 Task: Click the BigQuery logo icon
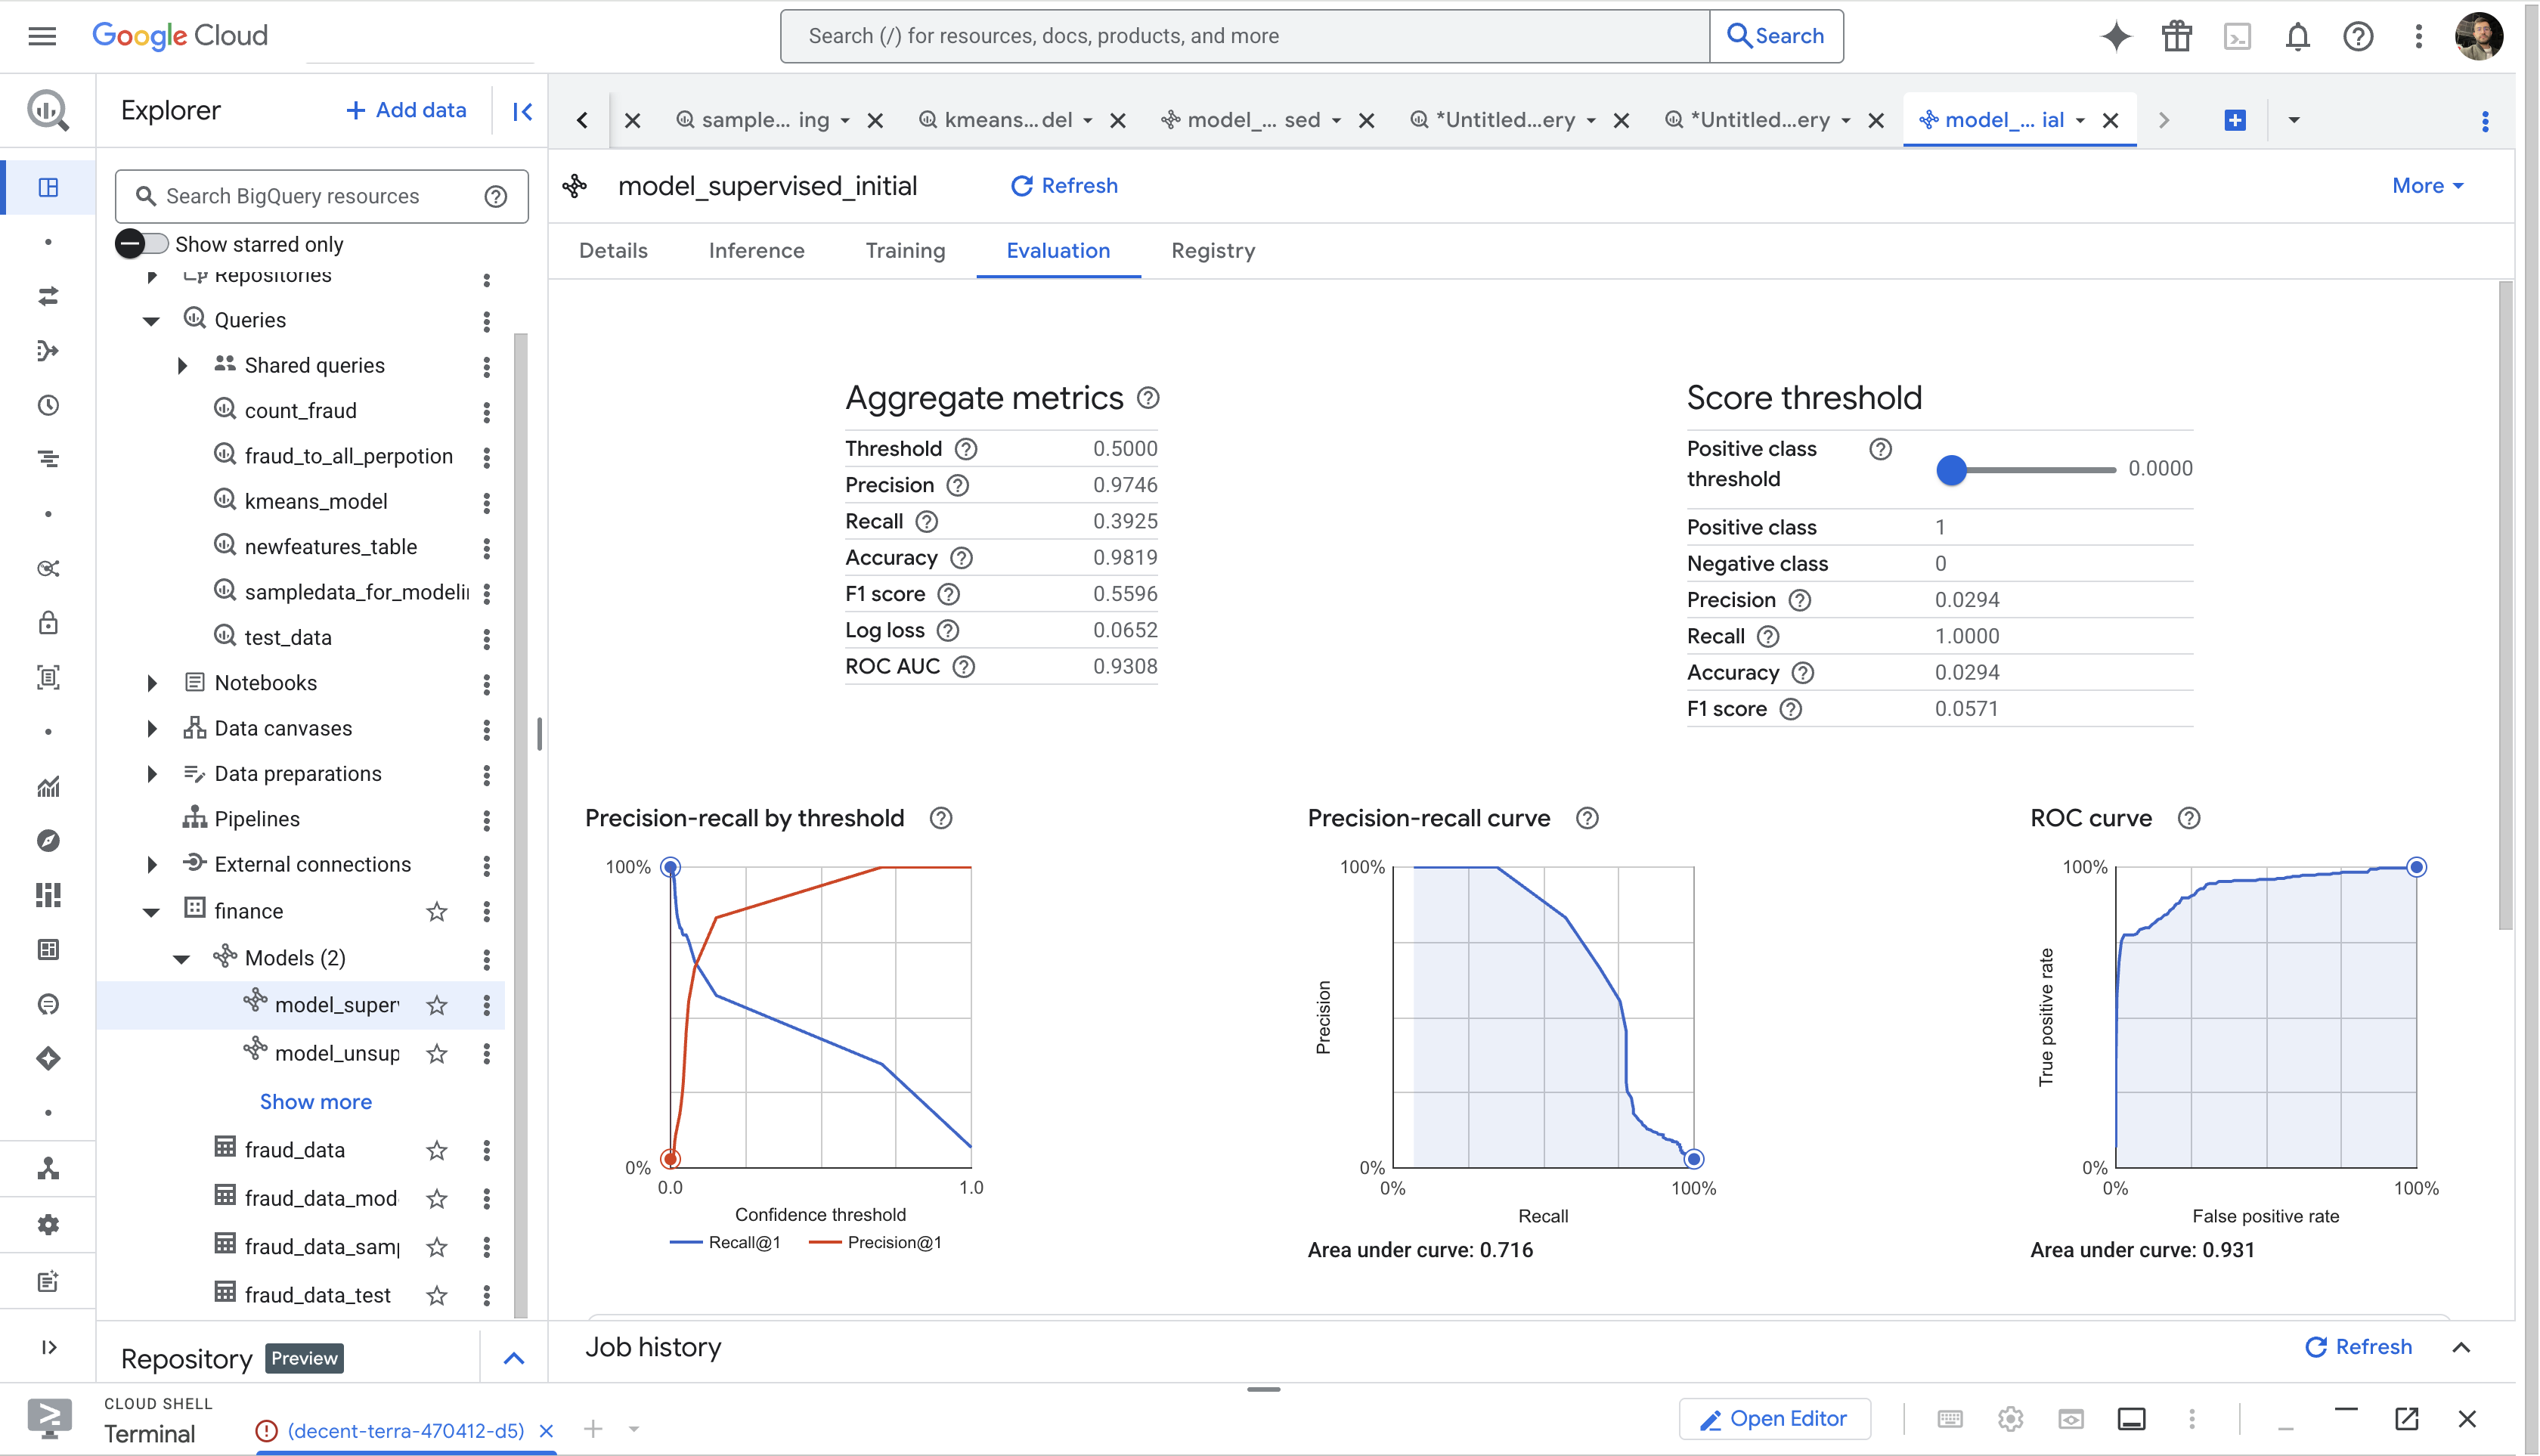click(x=47, y=110)
